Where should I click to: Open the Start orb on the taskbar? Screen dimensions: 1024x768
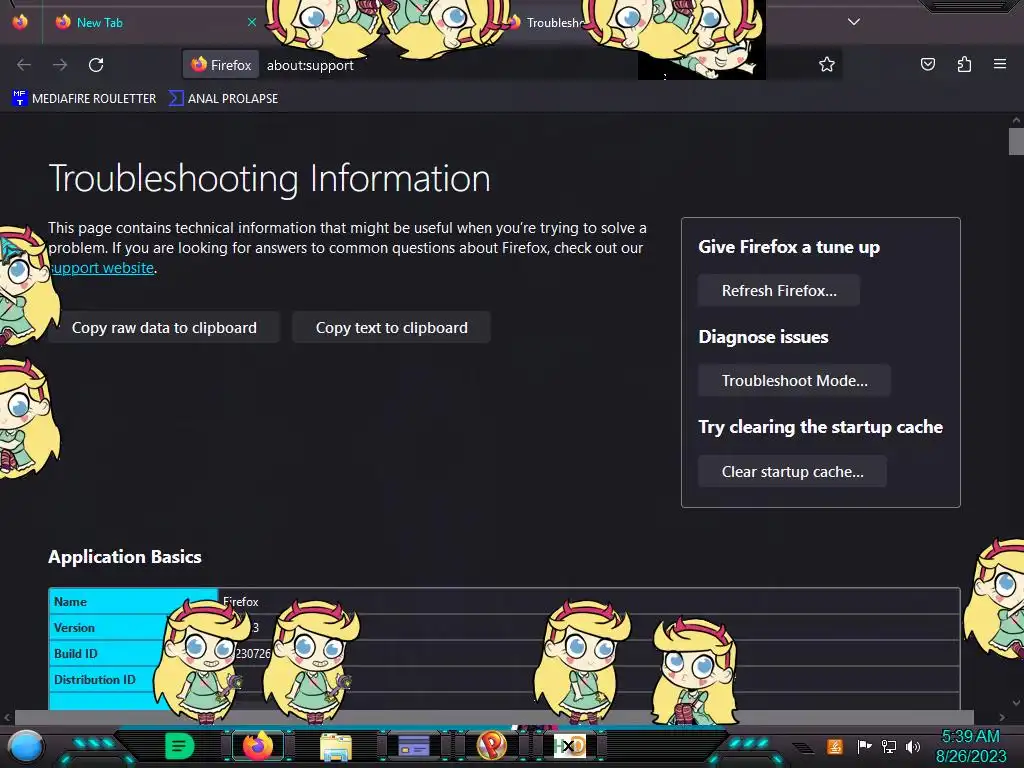[26, 746]
